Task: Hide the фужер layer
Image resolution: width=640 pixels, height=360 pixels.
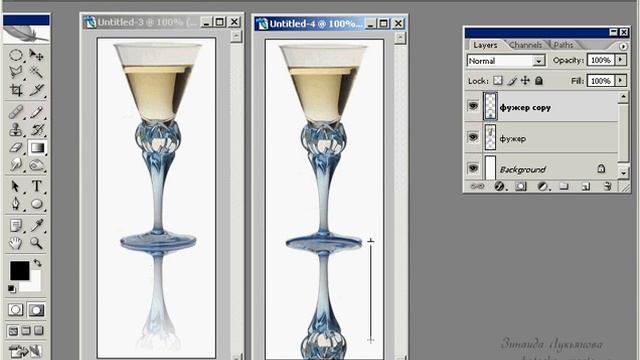Action: 473,137
